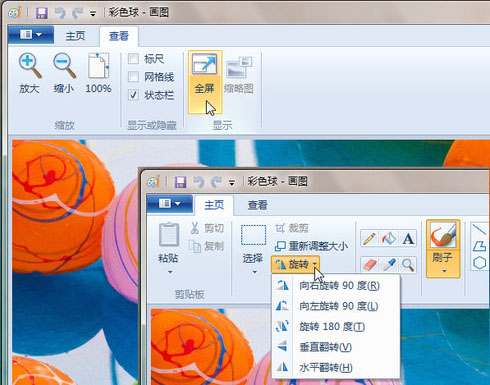Viewport: 490px width, 385px height.
Task: Pick the polygon shape in shapes gallery
Action: tap(479, 246)
